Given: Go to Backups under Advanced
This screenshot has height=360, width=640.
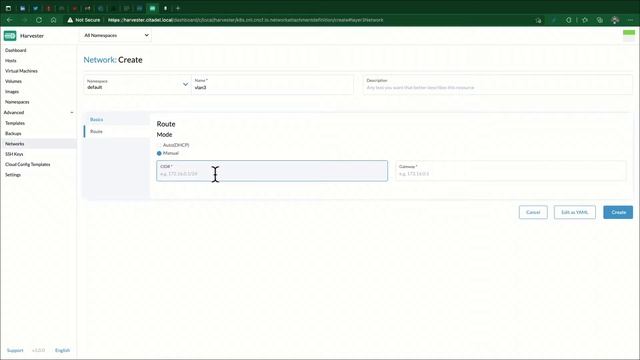Looking at the screenshot, I should [x=13, y=133].
